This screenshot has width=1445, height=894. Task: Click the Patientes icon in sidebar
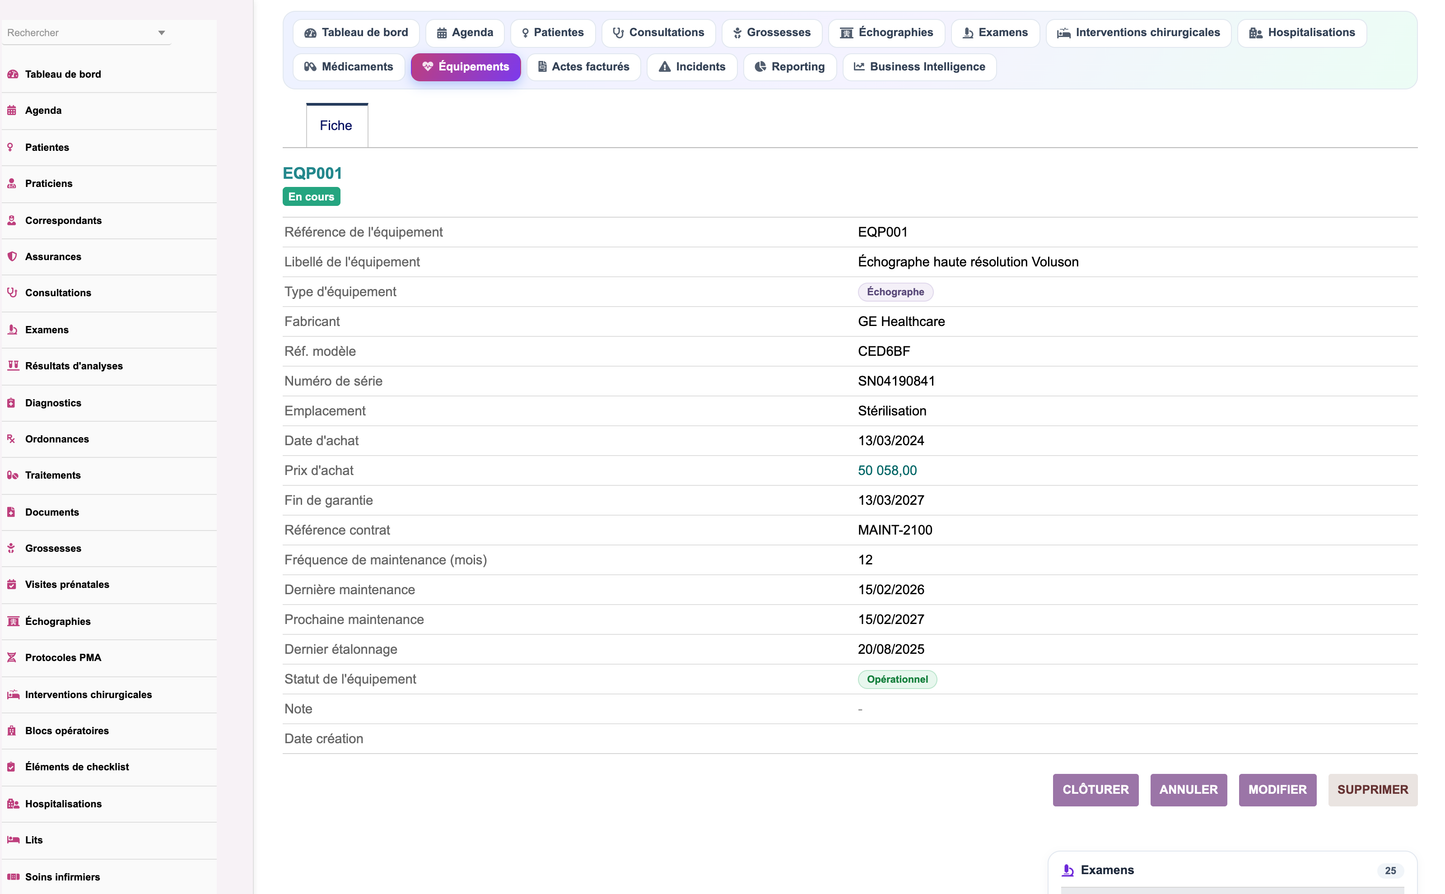(11, 147)
